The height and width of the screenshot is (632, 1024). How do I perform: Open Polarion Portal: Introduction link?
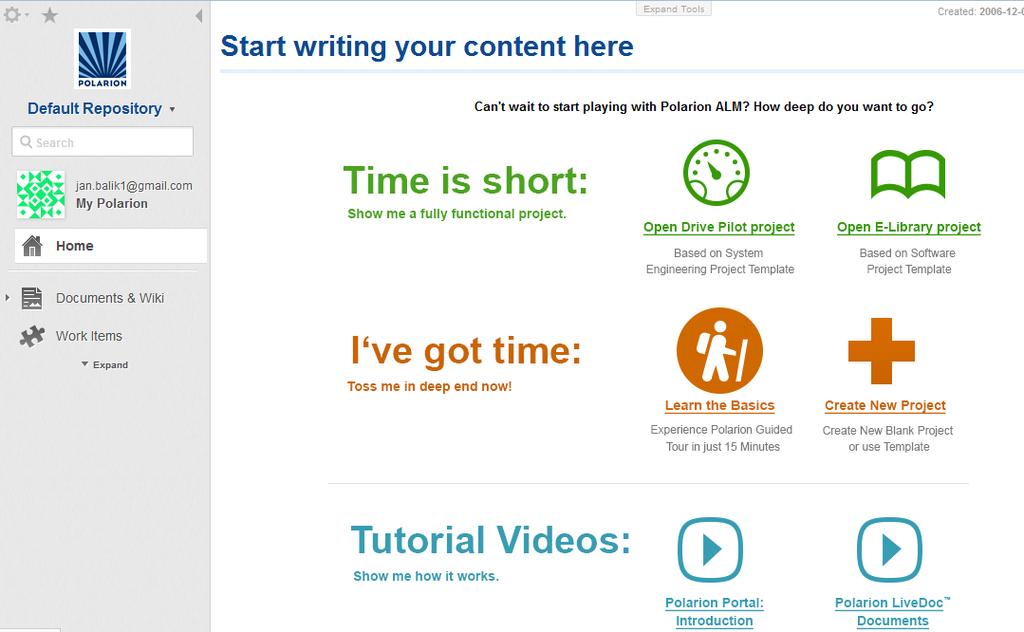coord(714,612)
